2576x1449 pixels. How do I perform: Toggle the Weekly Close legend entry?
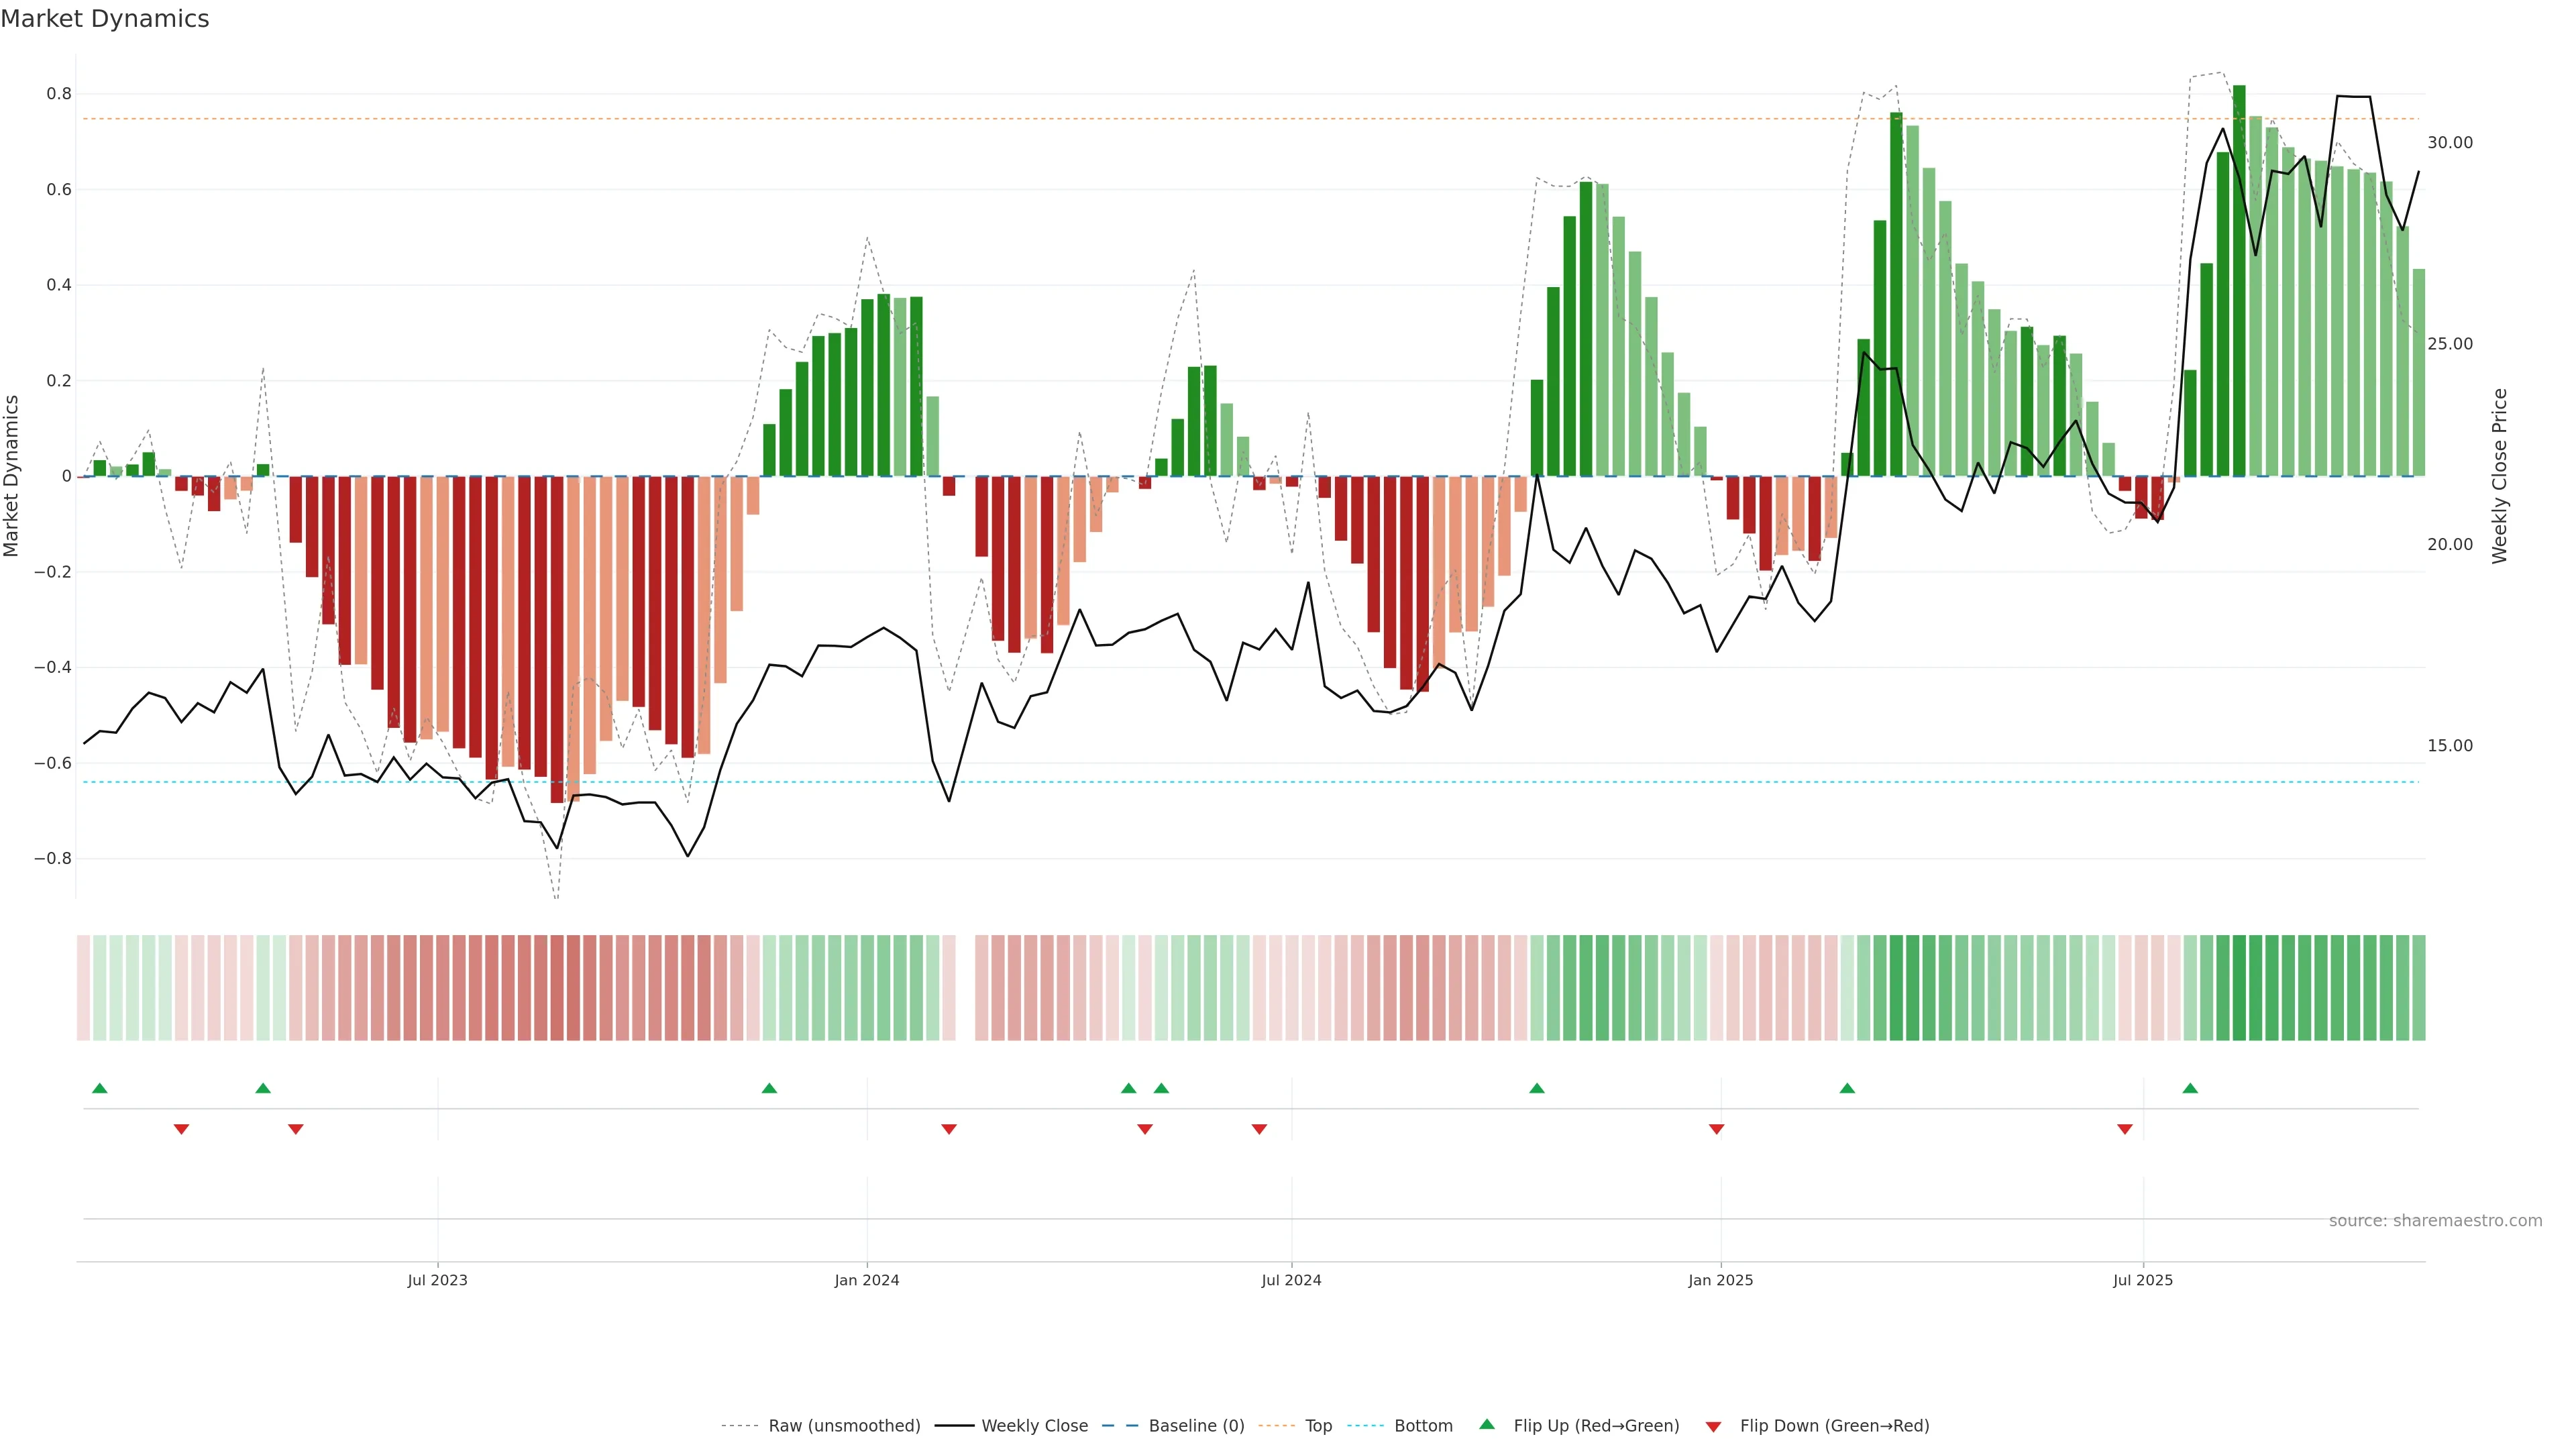pos(1034,1426)
